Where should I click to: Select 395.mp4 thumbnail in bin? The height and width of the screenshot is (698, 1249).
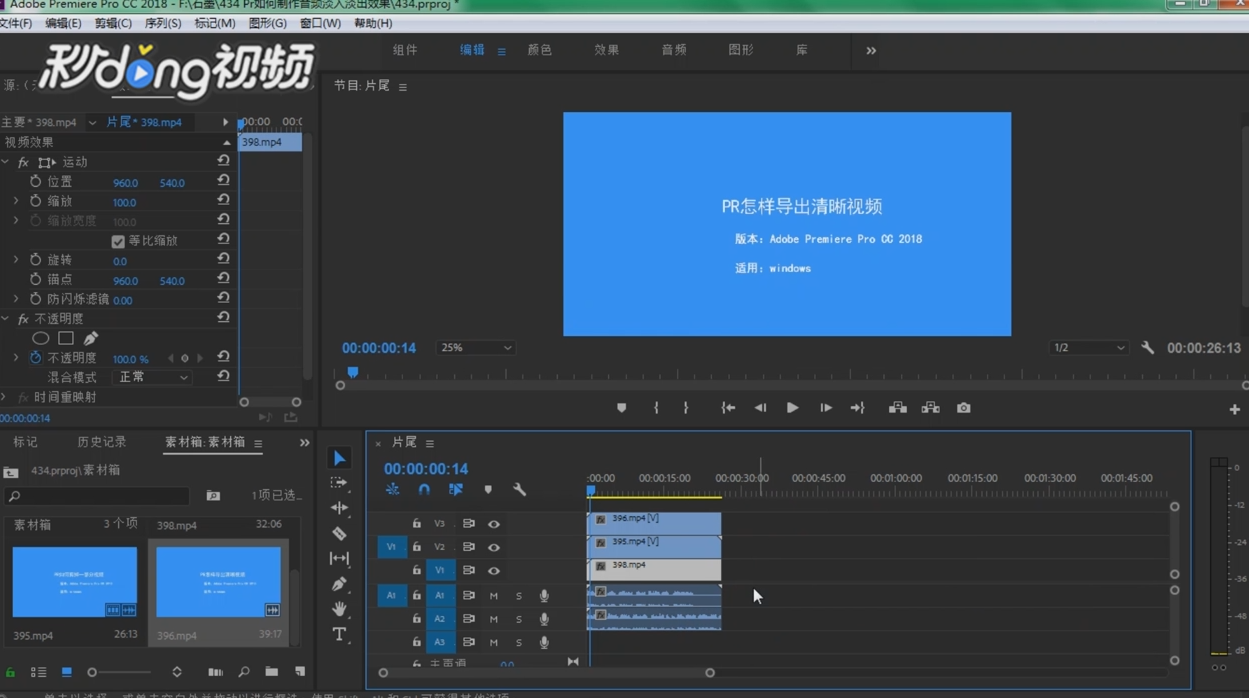(75, 582)
